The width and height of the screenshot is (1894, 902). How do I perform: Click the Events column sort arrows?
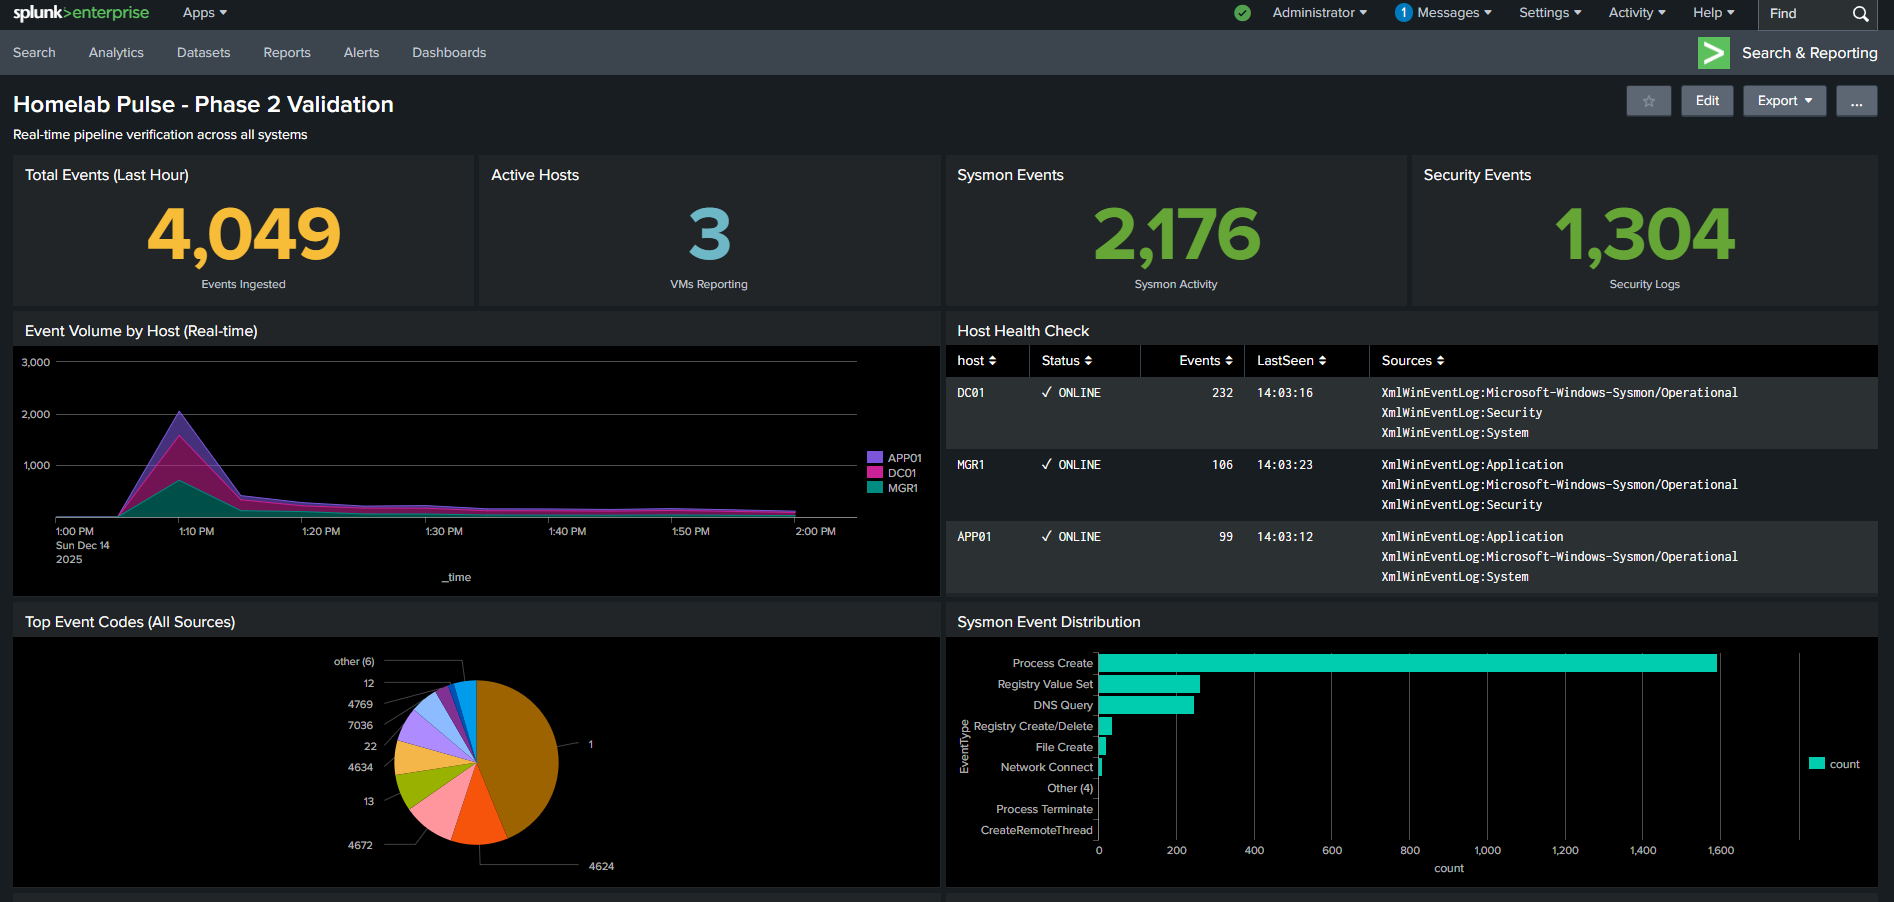tap(1230, 360)
